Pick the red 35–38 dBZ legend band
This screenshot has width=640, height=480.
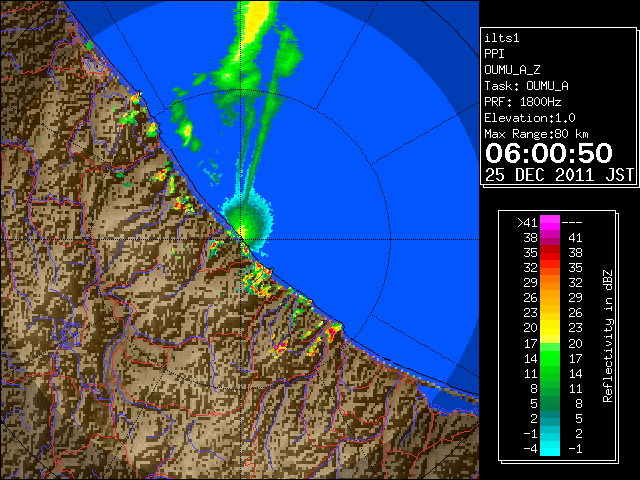tap(550, 253)
